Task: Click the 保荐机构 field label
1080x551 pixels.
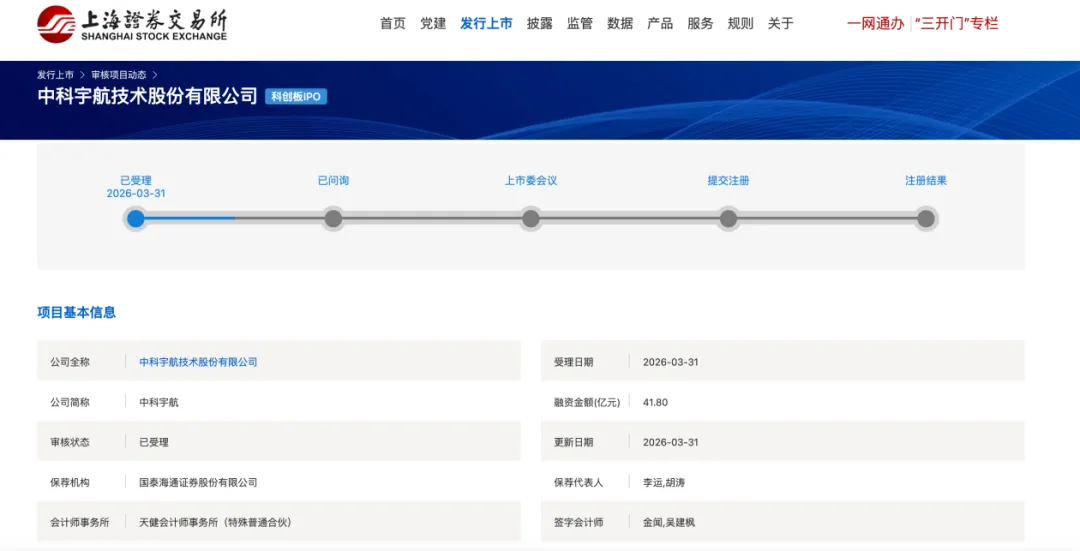Action: tap(70, 482)
